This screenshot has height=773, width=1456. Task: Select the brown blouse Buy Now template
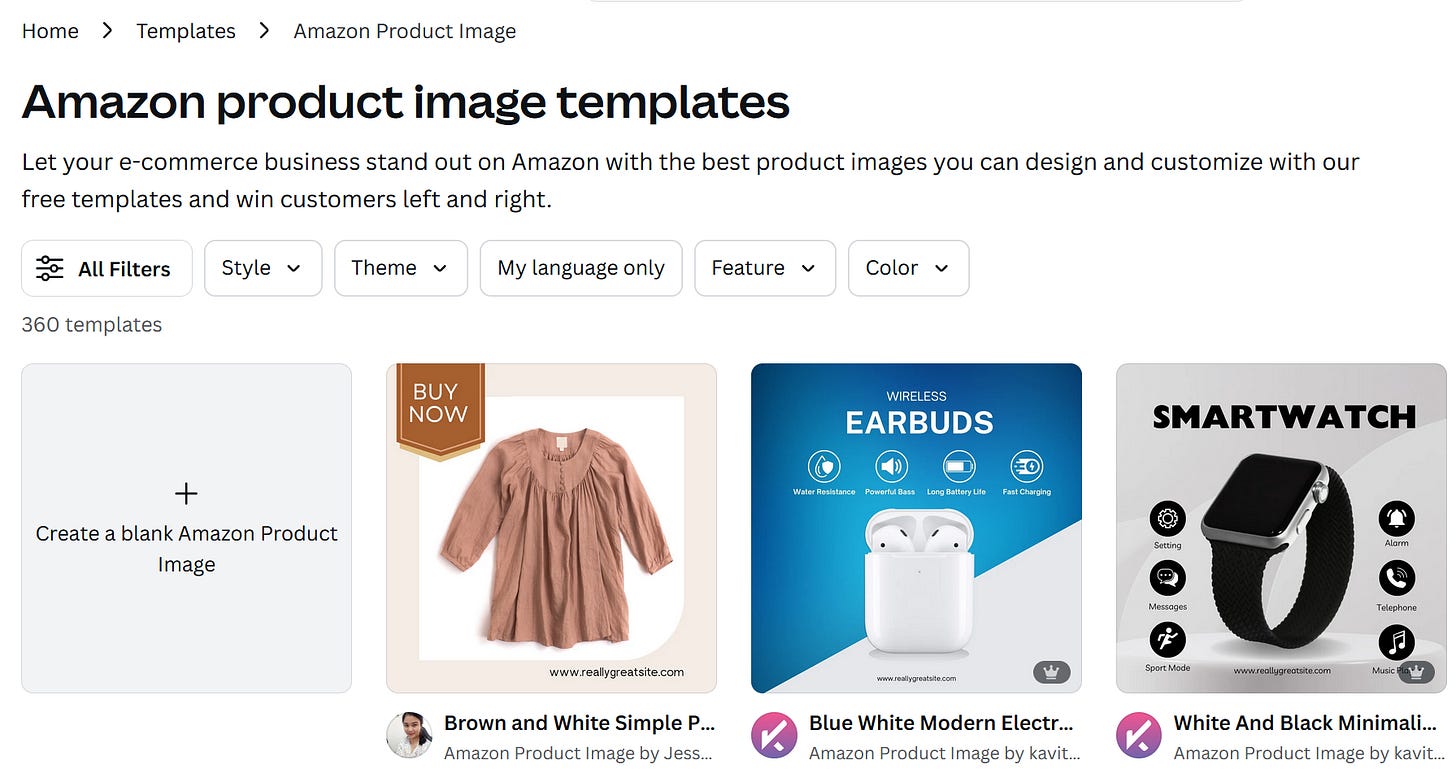(x=551, y=528)
